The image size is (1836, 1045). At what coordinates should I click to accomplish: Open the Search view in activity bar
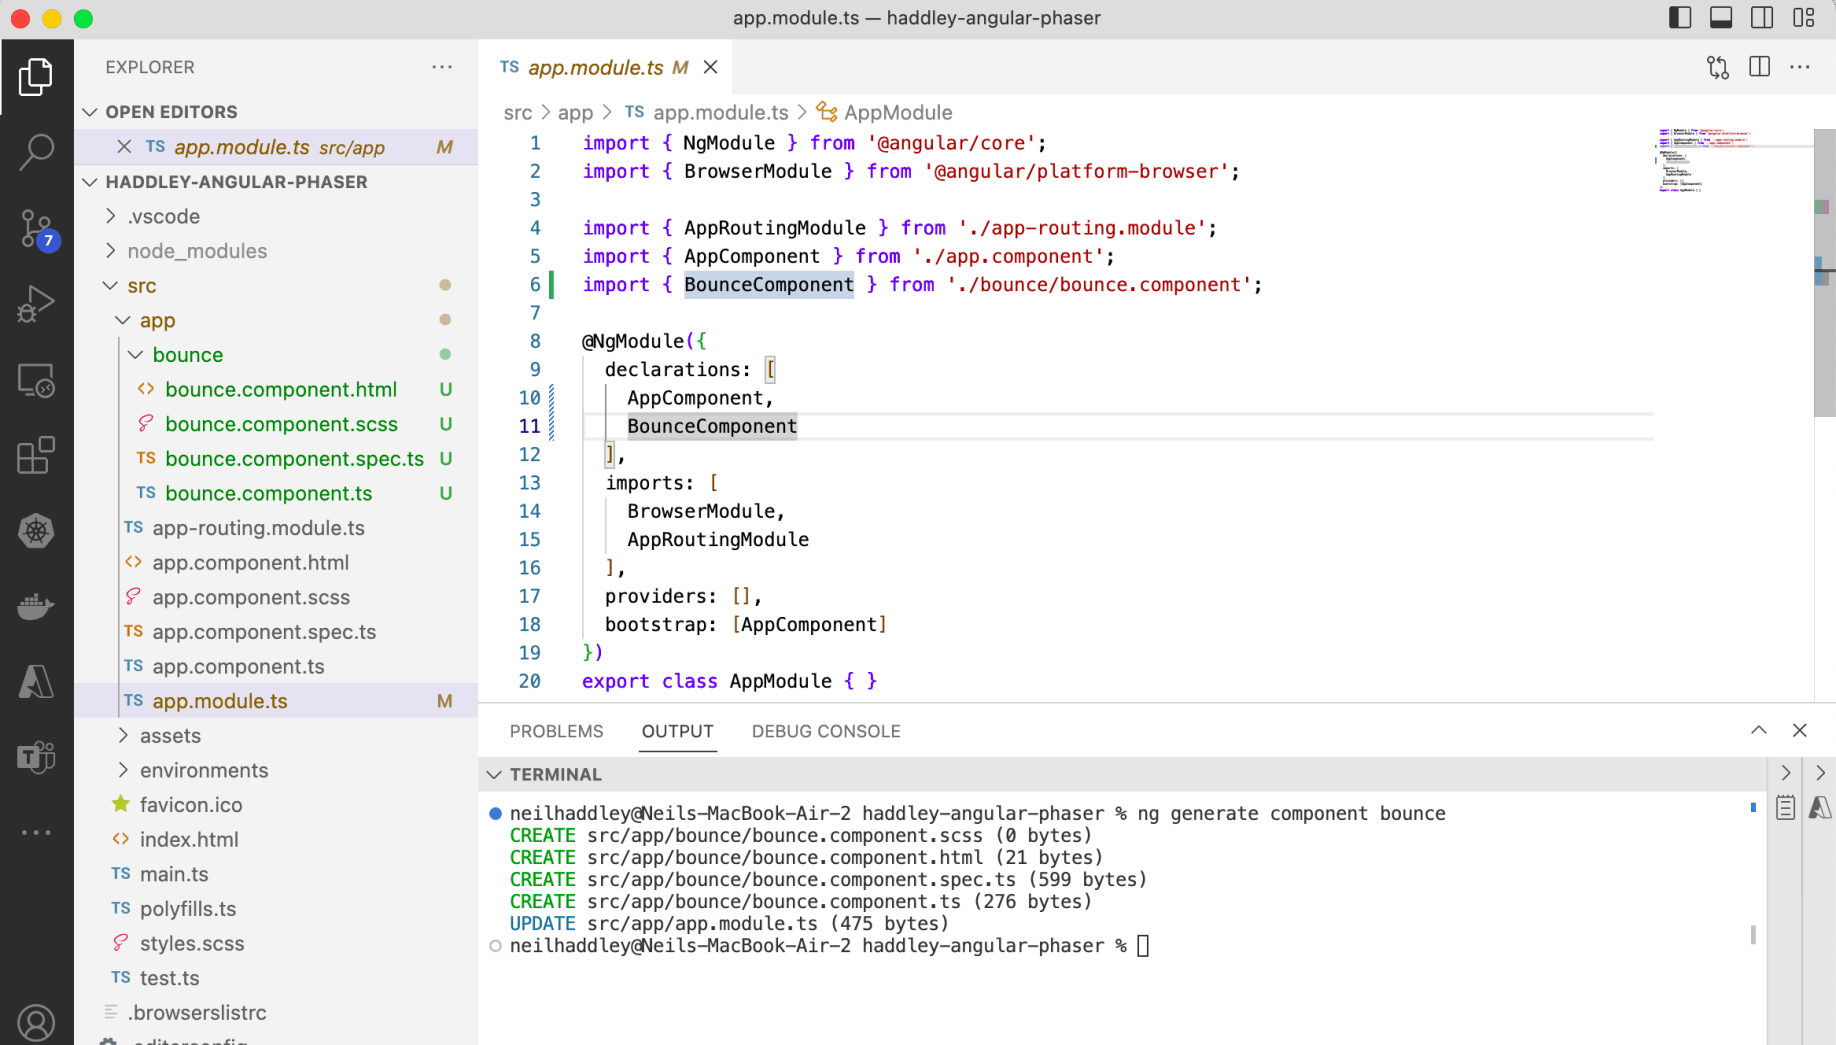click(x=36, y=153)
